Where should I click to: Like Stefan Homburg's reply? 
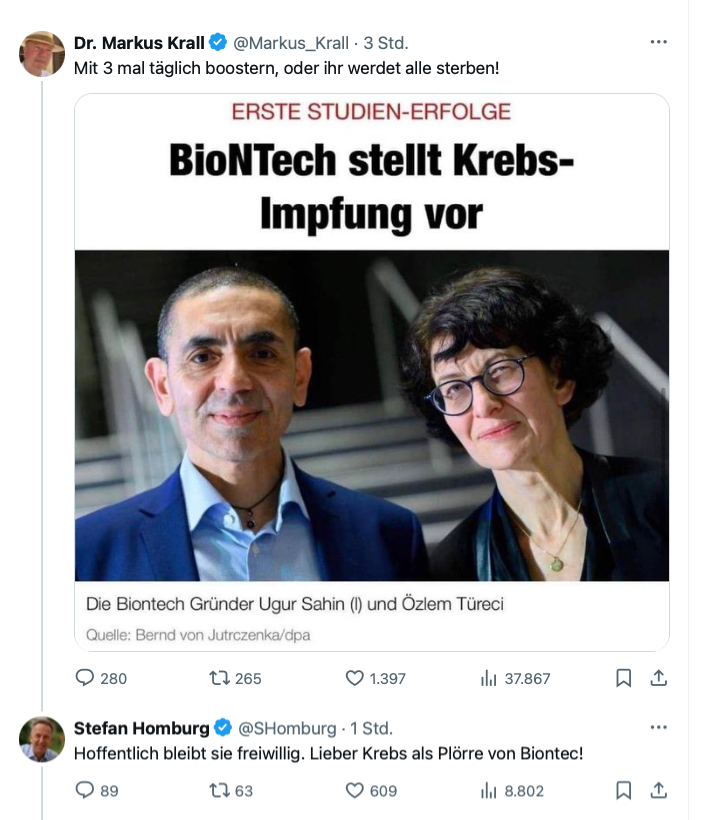pyautogui.click(x=354, y=790)
